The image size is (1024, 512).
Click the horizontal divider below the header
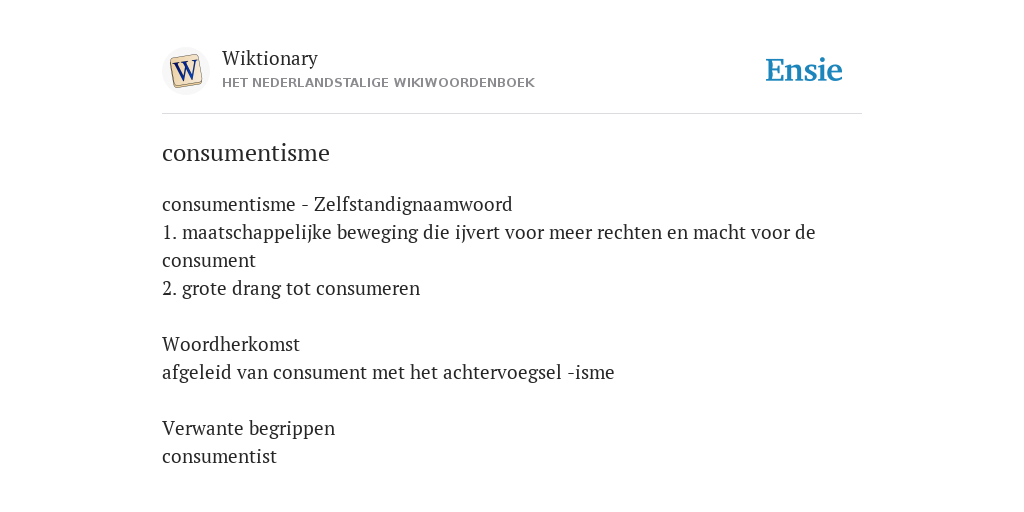coord(512,114)
